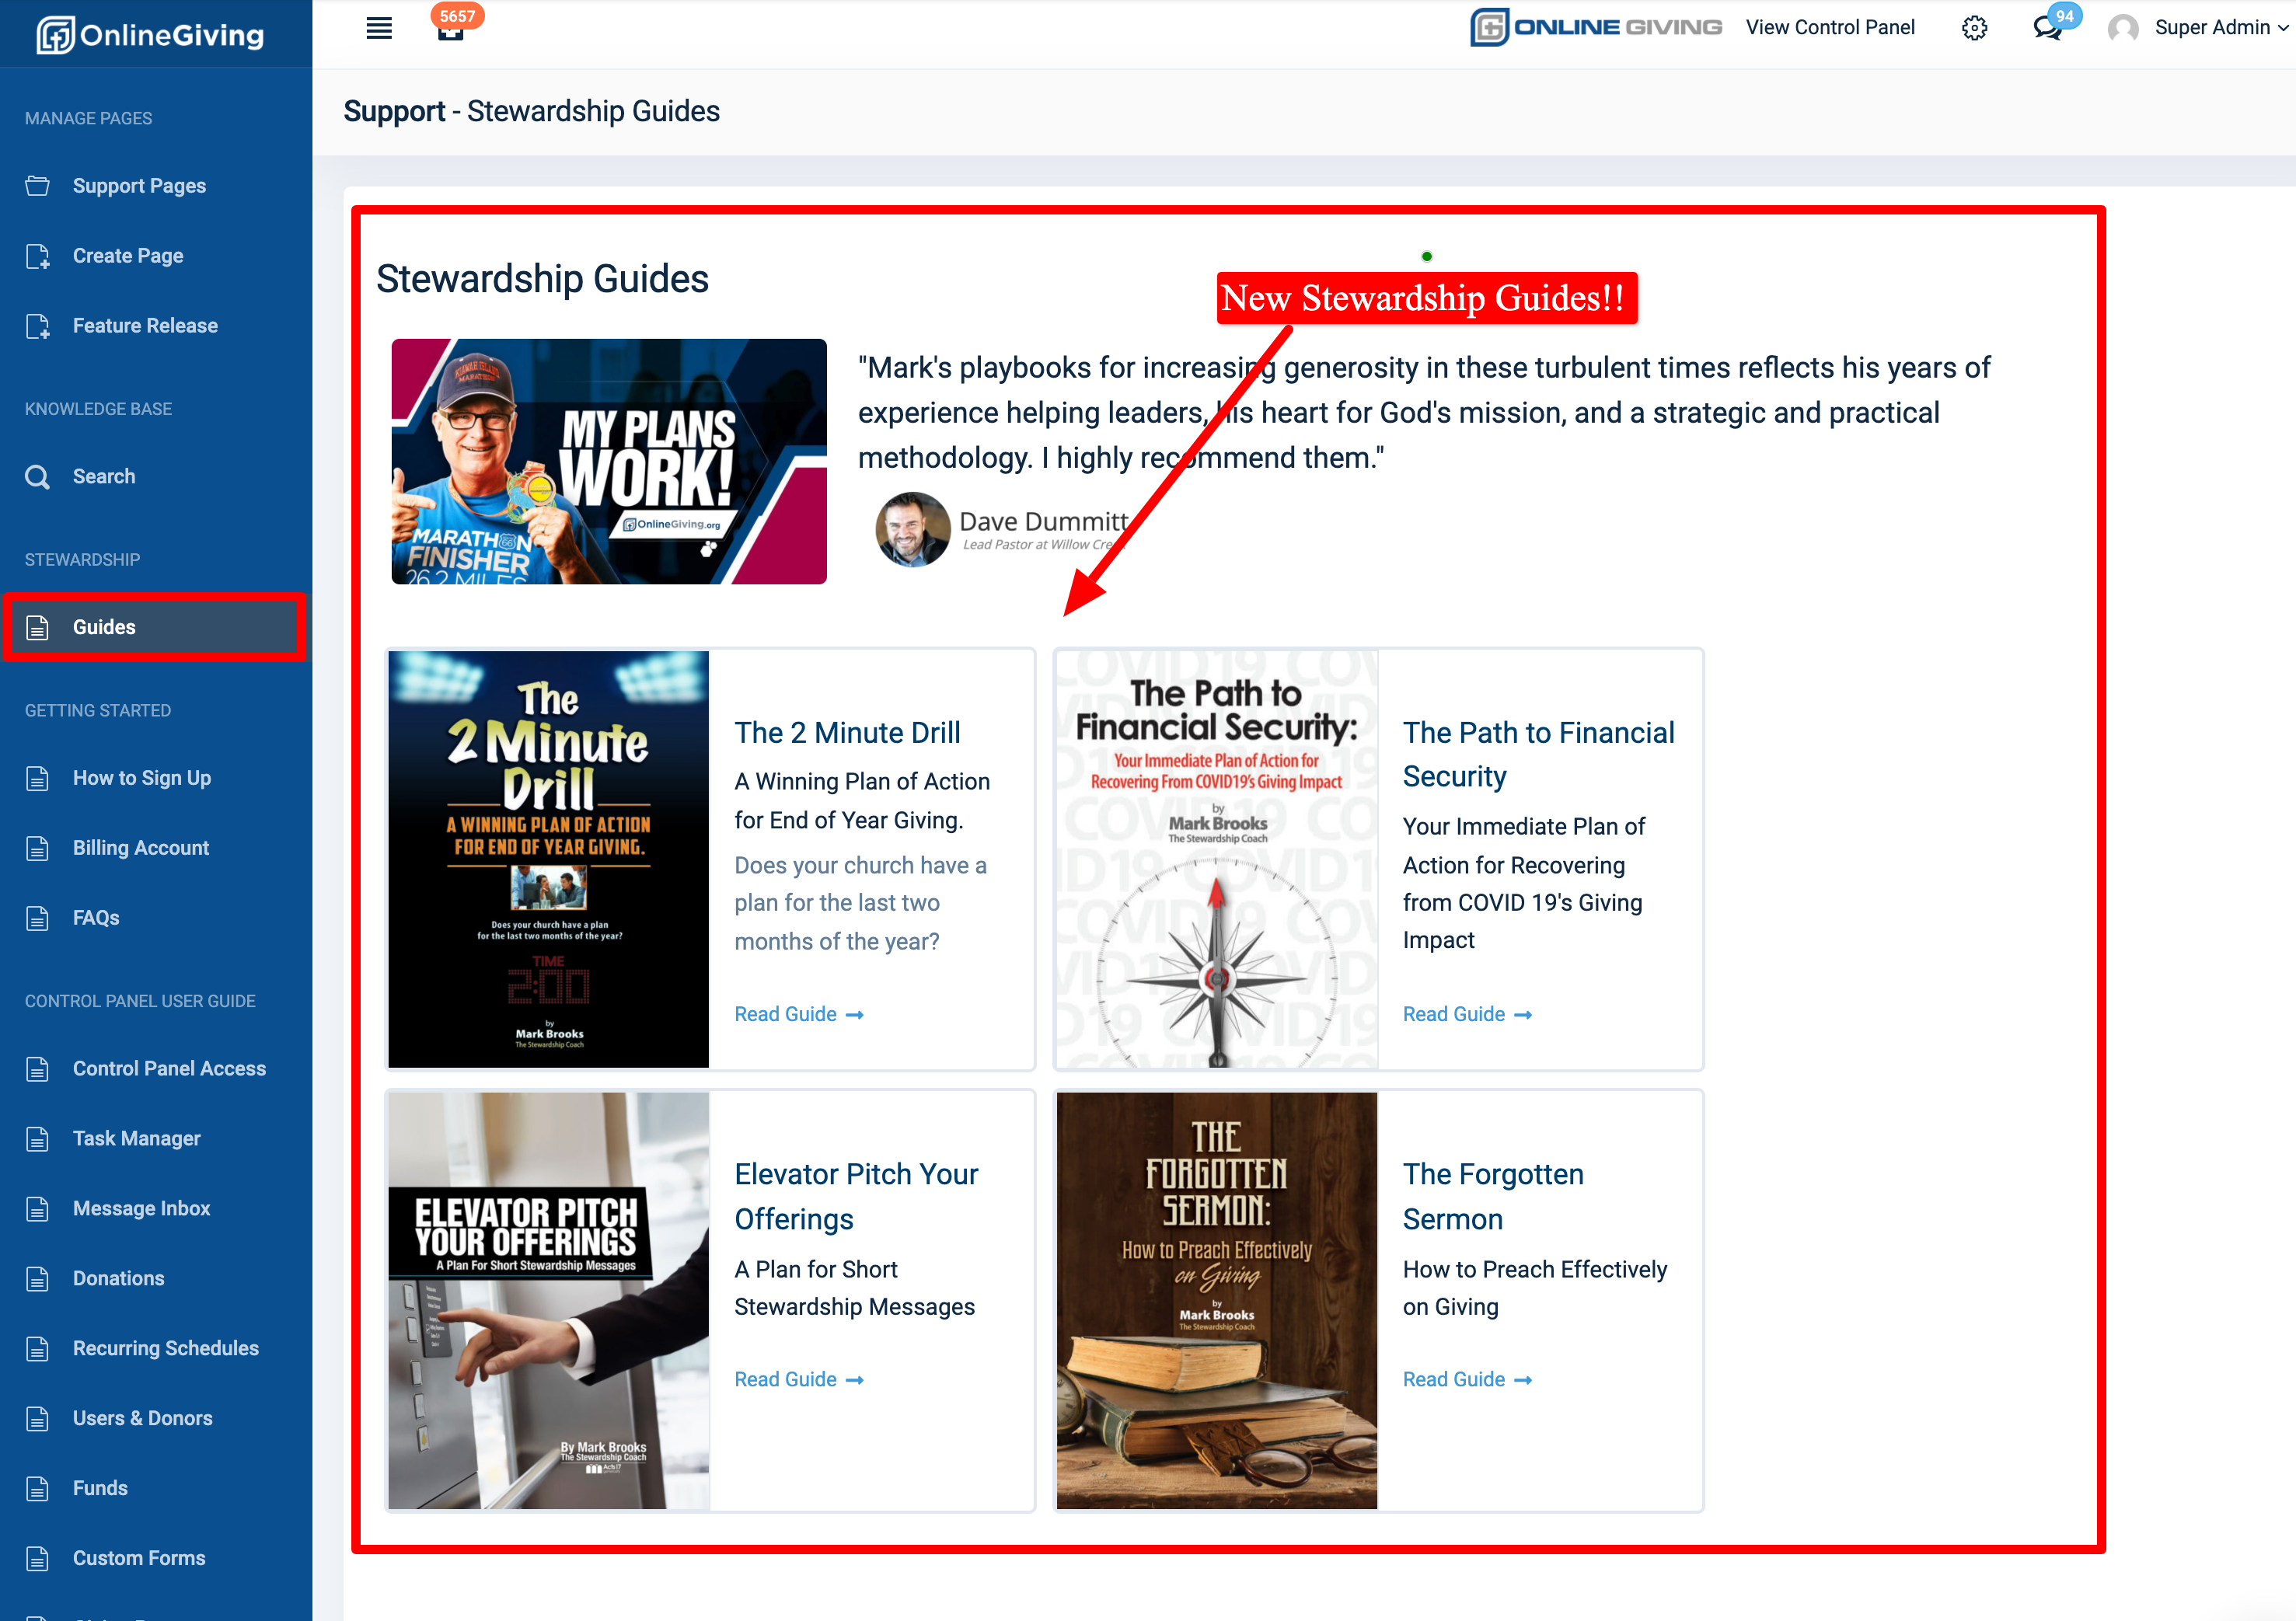Screen dimensions: 2296x1621
Task: Click the Feature Release document icon
Action: pyautogui.click(x=38, y=326)
